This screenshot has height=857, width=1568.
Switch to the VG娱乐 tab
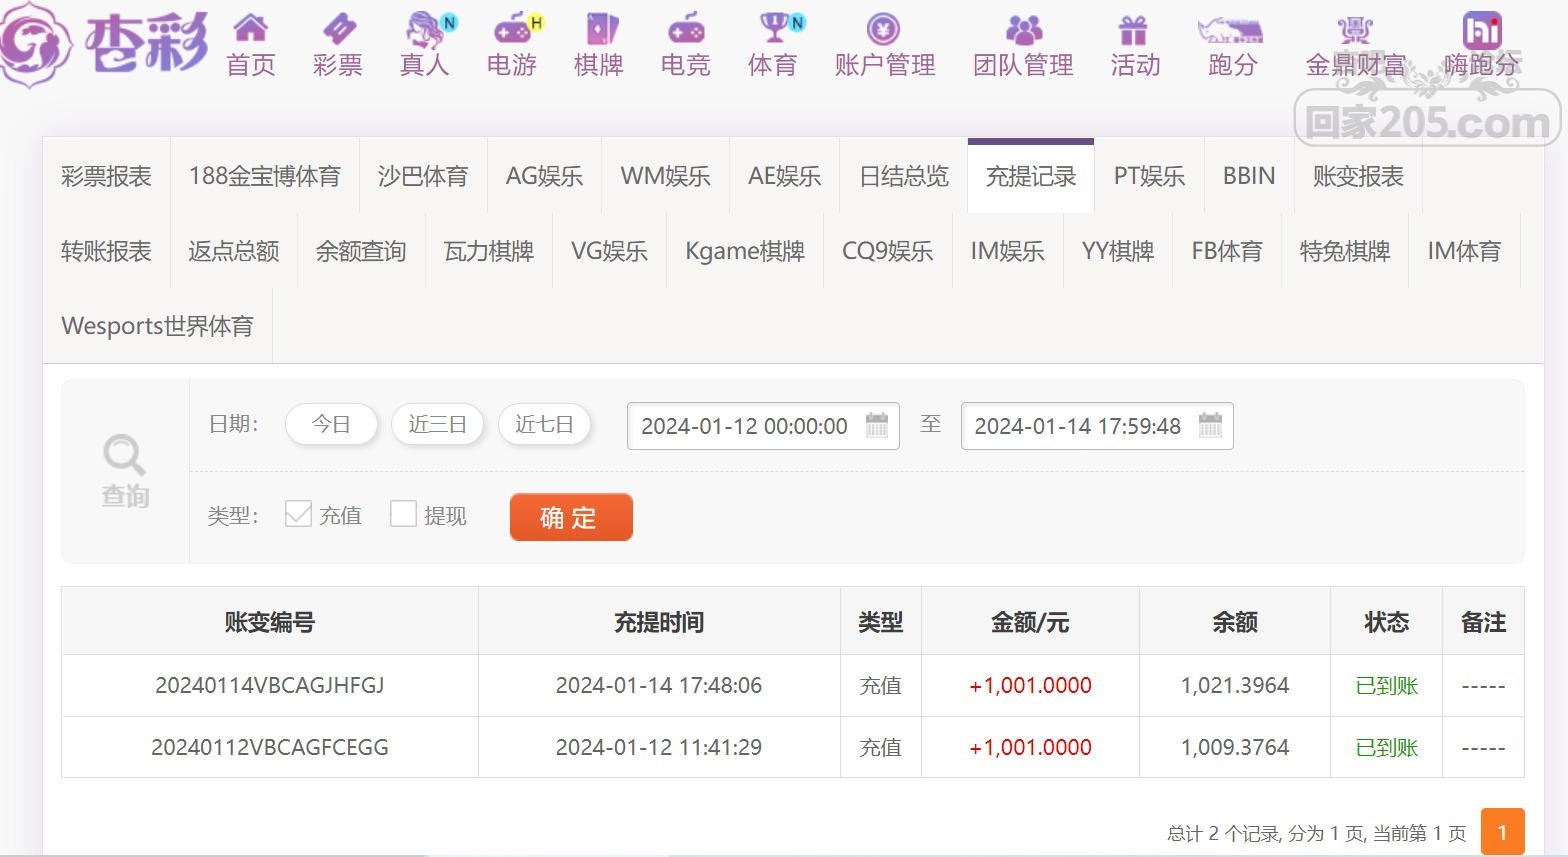coord(609,251)
